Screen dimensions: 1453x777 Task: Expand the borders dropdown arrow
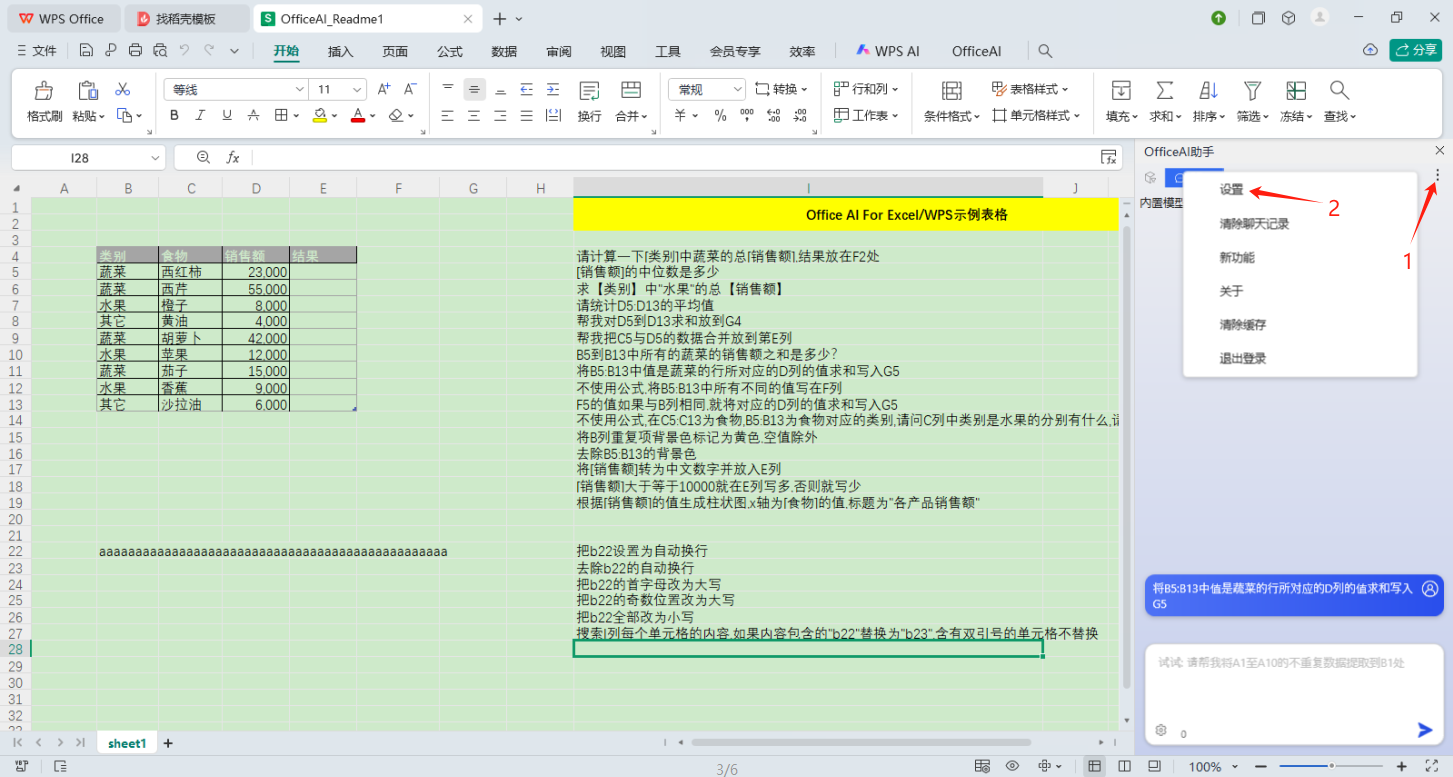pyautogui.click(x=296, y=116)
